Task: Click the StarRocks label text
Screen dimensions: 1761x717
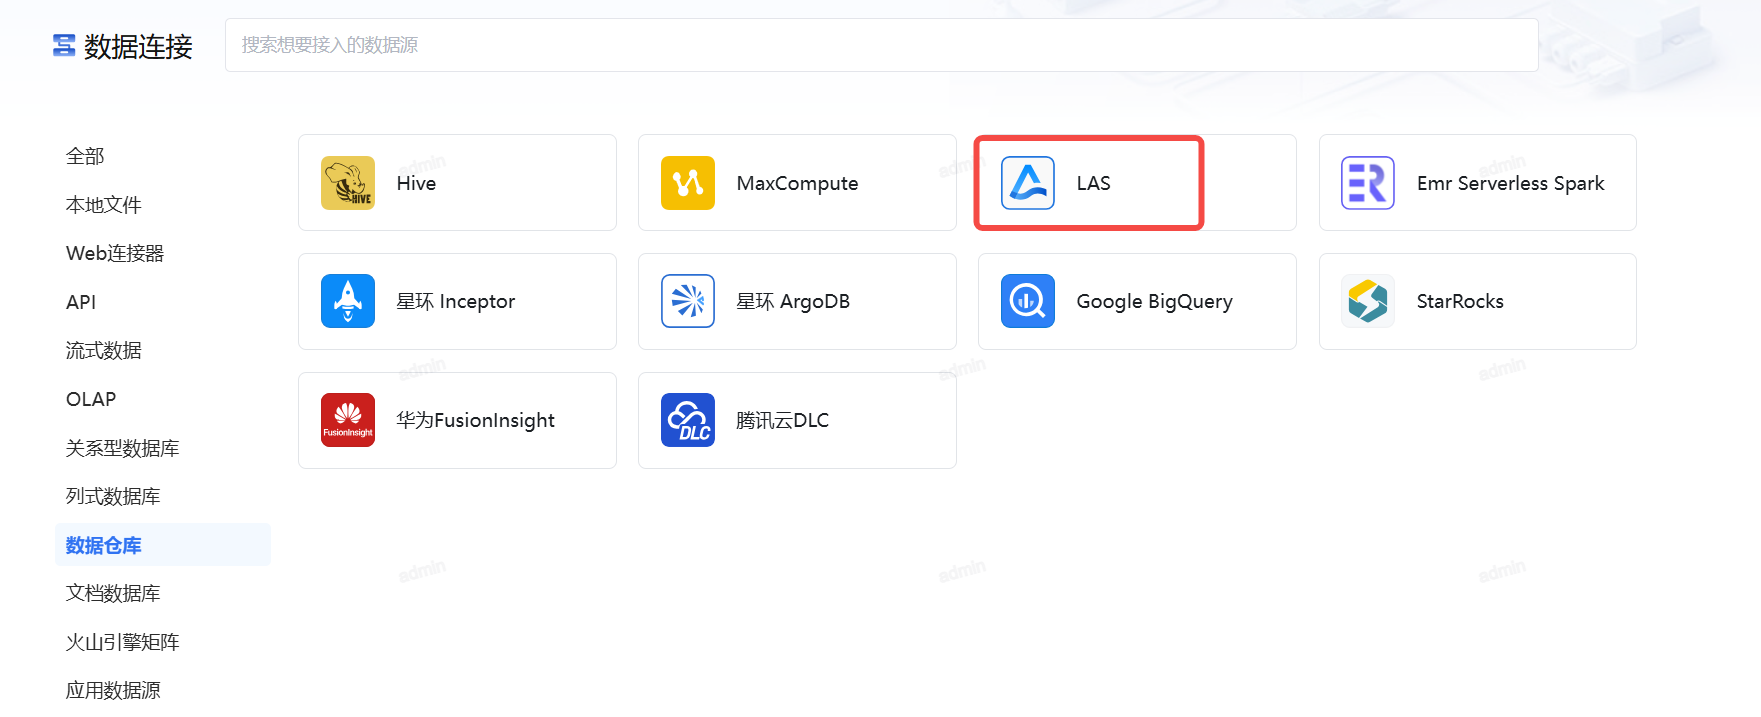Action: [x=1460, y=301]
